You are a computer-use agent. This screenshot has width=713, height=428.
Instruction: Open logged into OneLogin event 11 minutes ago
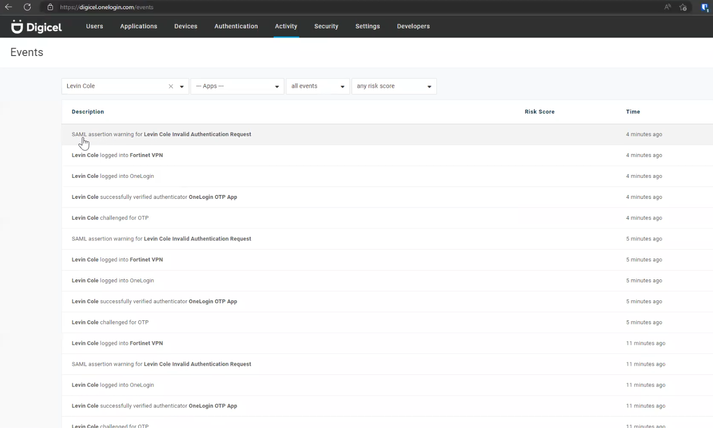point(387,385)
